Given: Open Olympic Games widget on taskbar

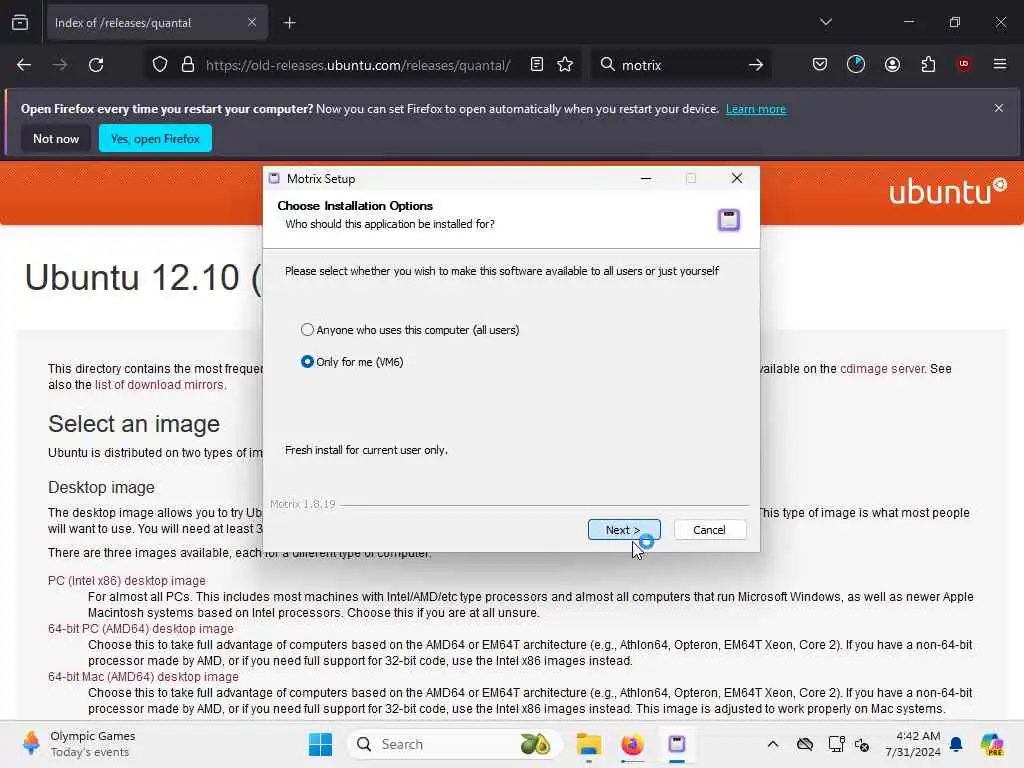Looking at the screenshot, I should click(x=78, y=744).
